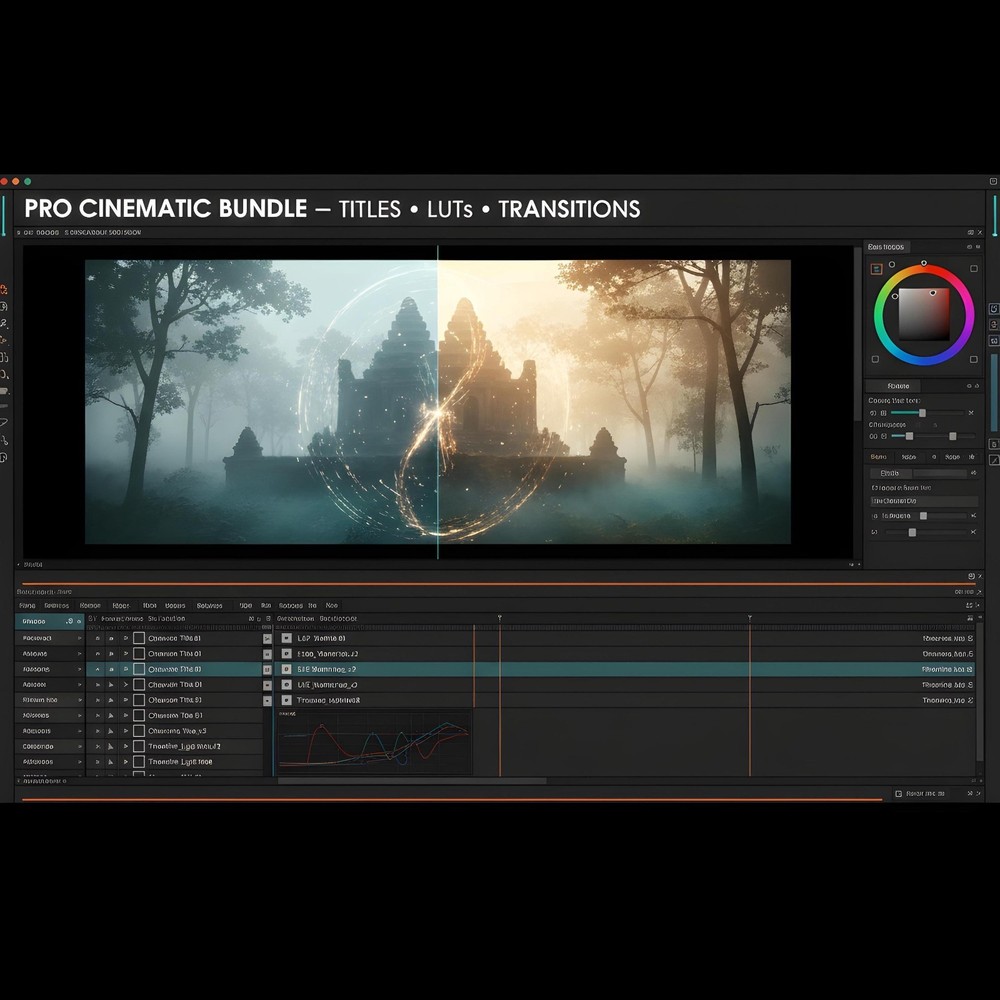Toggle visibility of the Cinematic Title 01 layer
Image resolution: width=1000 pixels, height=1000 pixels.
(98, 638)
